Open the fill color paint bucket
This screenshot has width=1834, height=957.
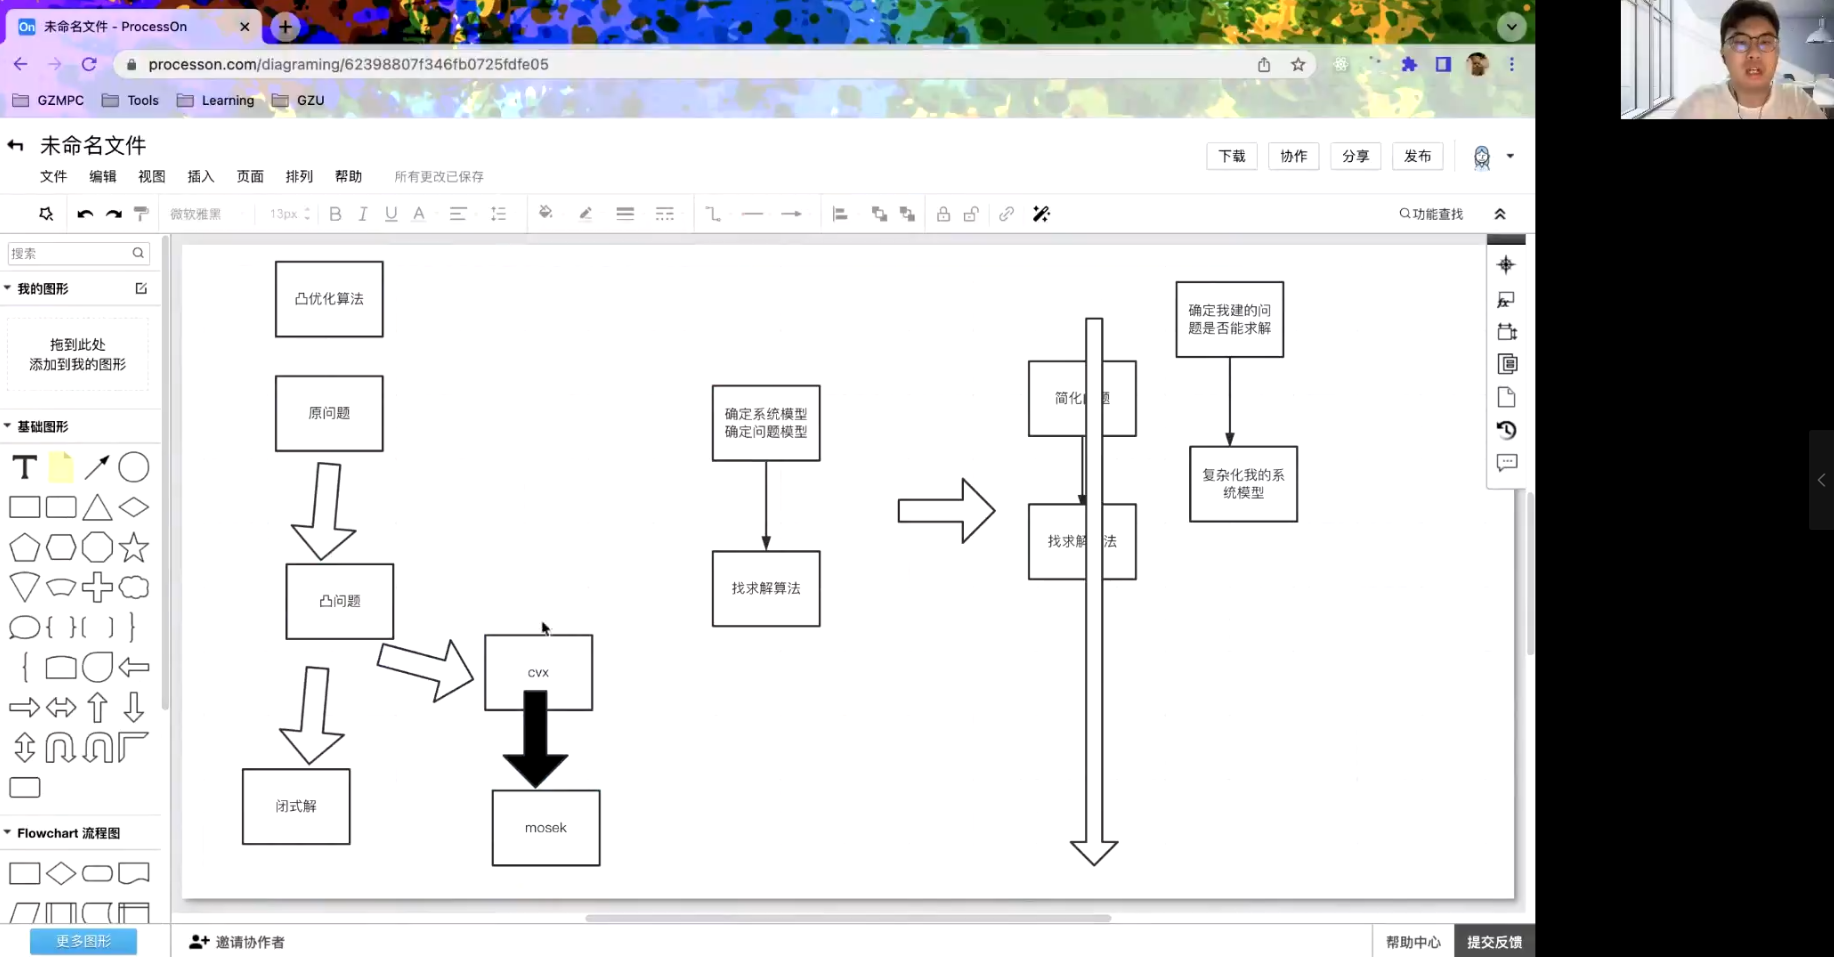point(545,214)
